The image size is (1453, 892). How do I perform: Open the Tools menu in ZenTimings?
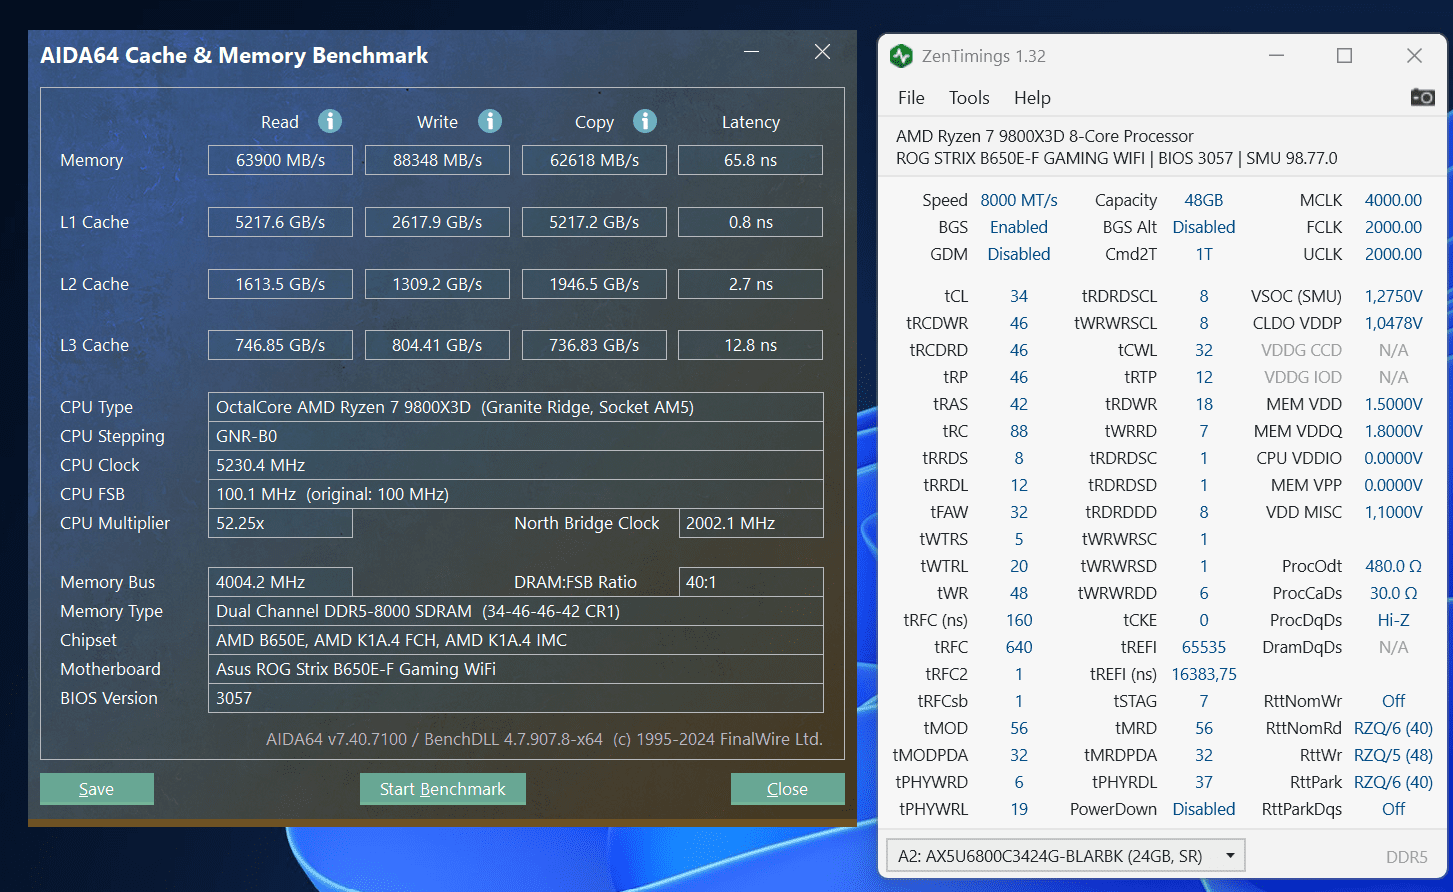pyautogui.click(x=969, y=97)
